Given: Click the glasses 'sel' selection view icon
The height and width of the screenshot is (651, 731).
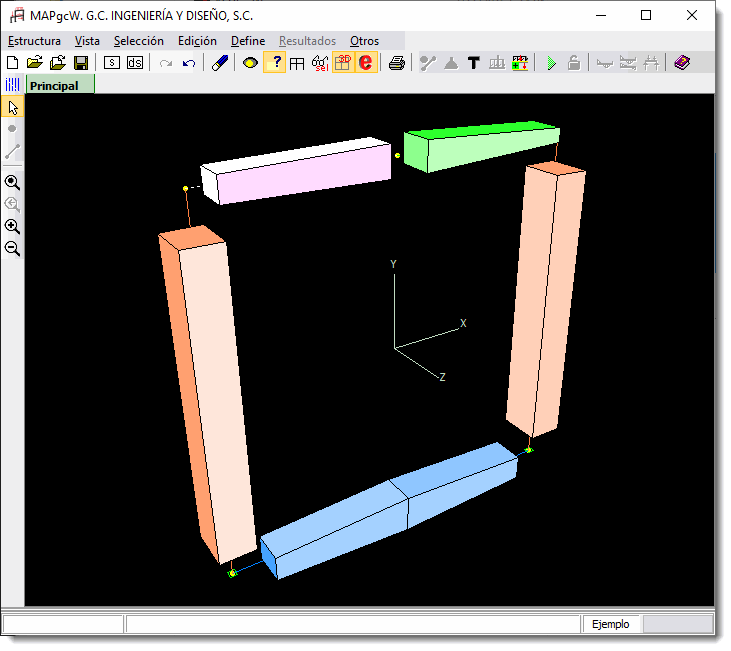Looking at the screenshot, I should [320, 63].
